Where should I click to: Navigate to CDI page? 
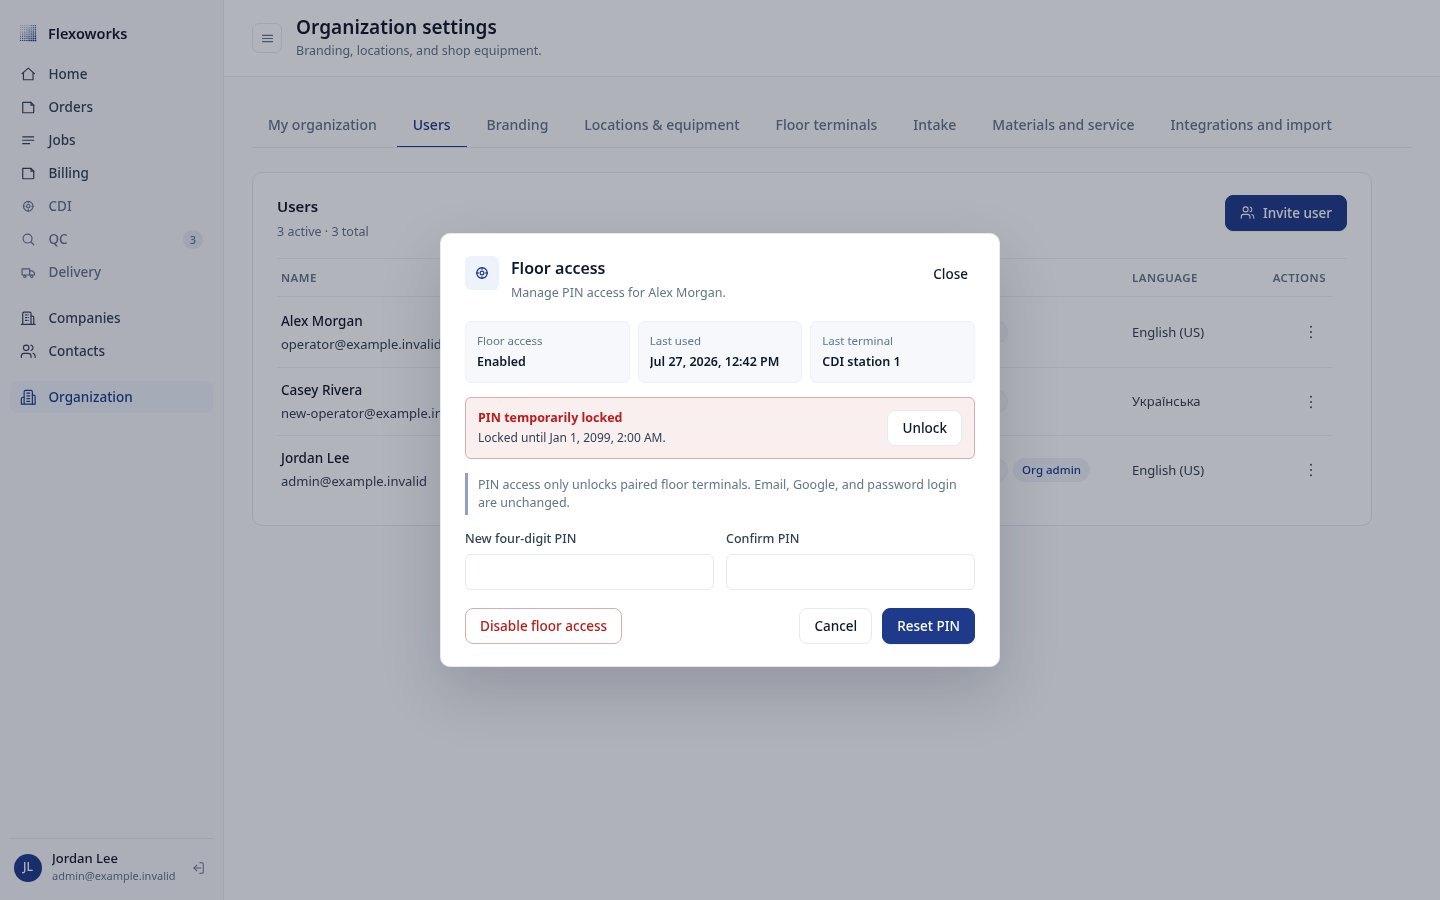[x=111, y=206]
